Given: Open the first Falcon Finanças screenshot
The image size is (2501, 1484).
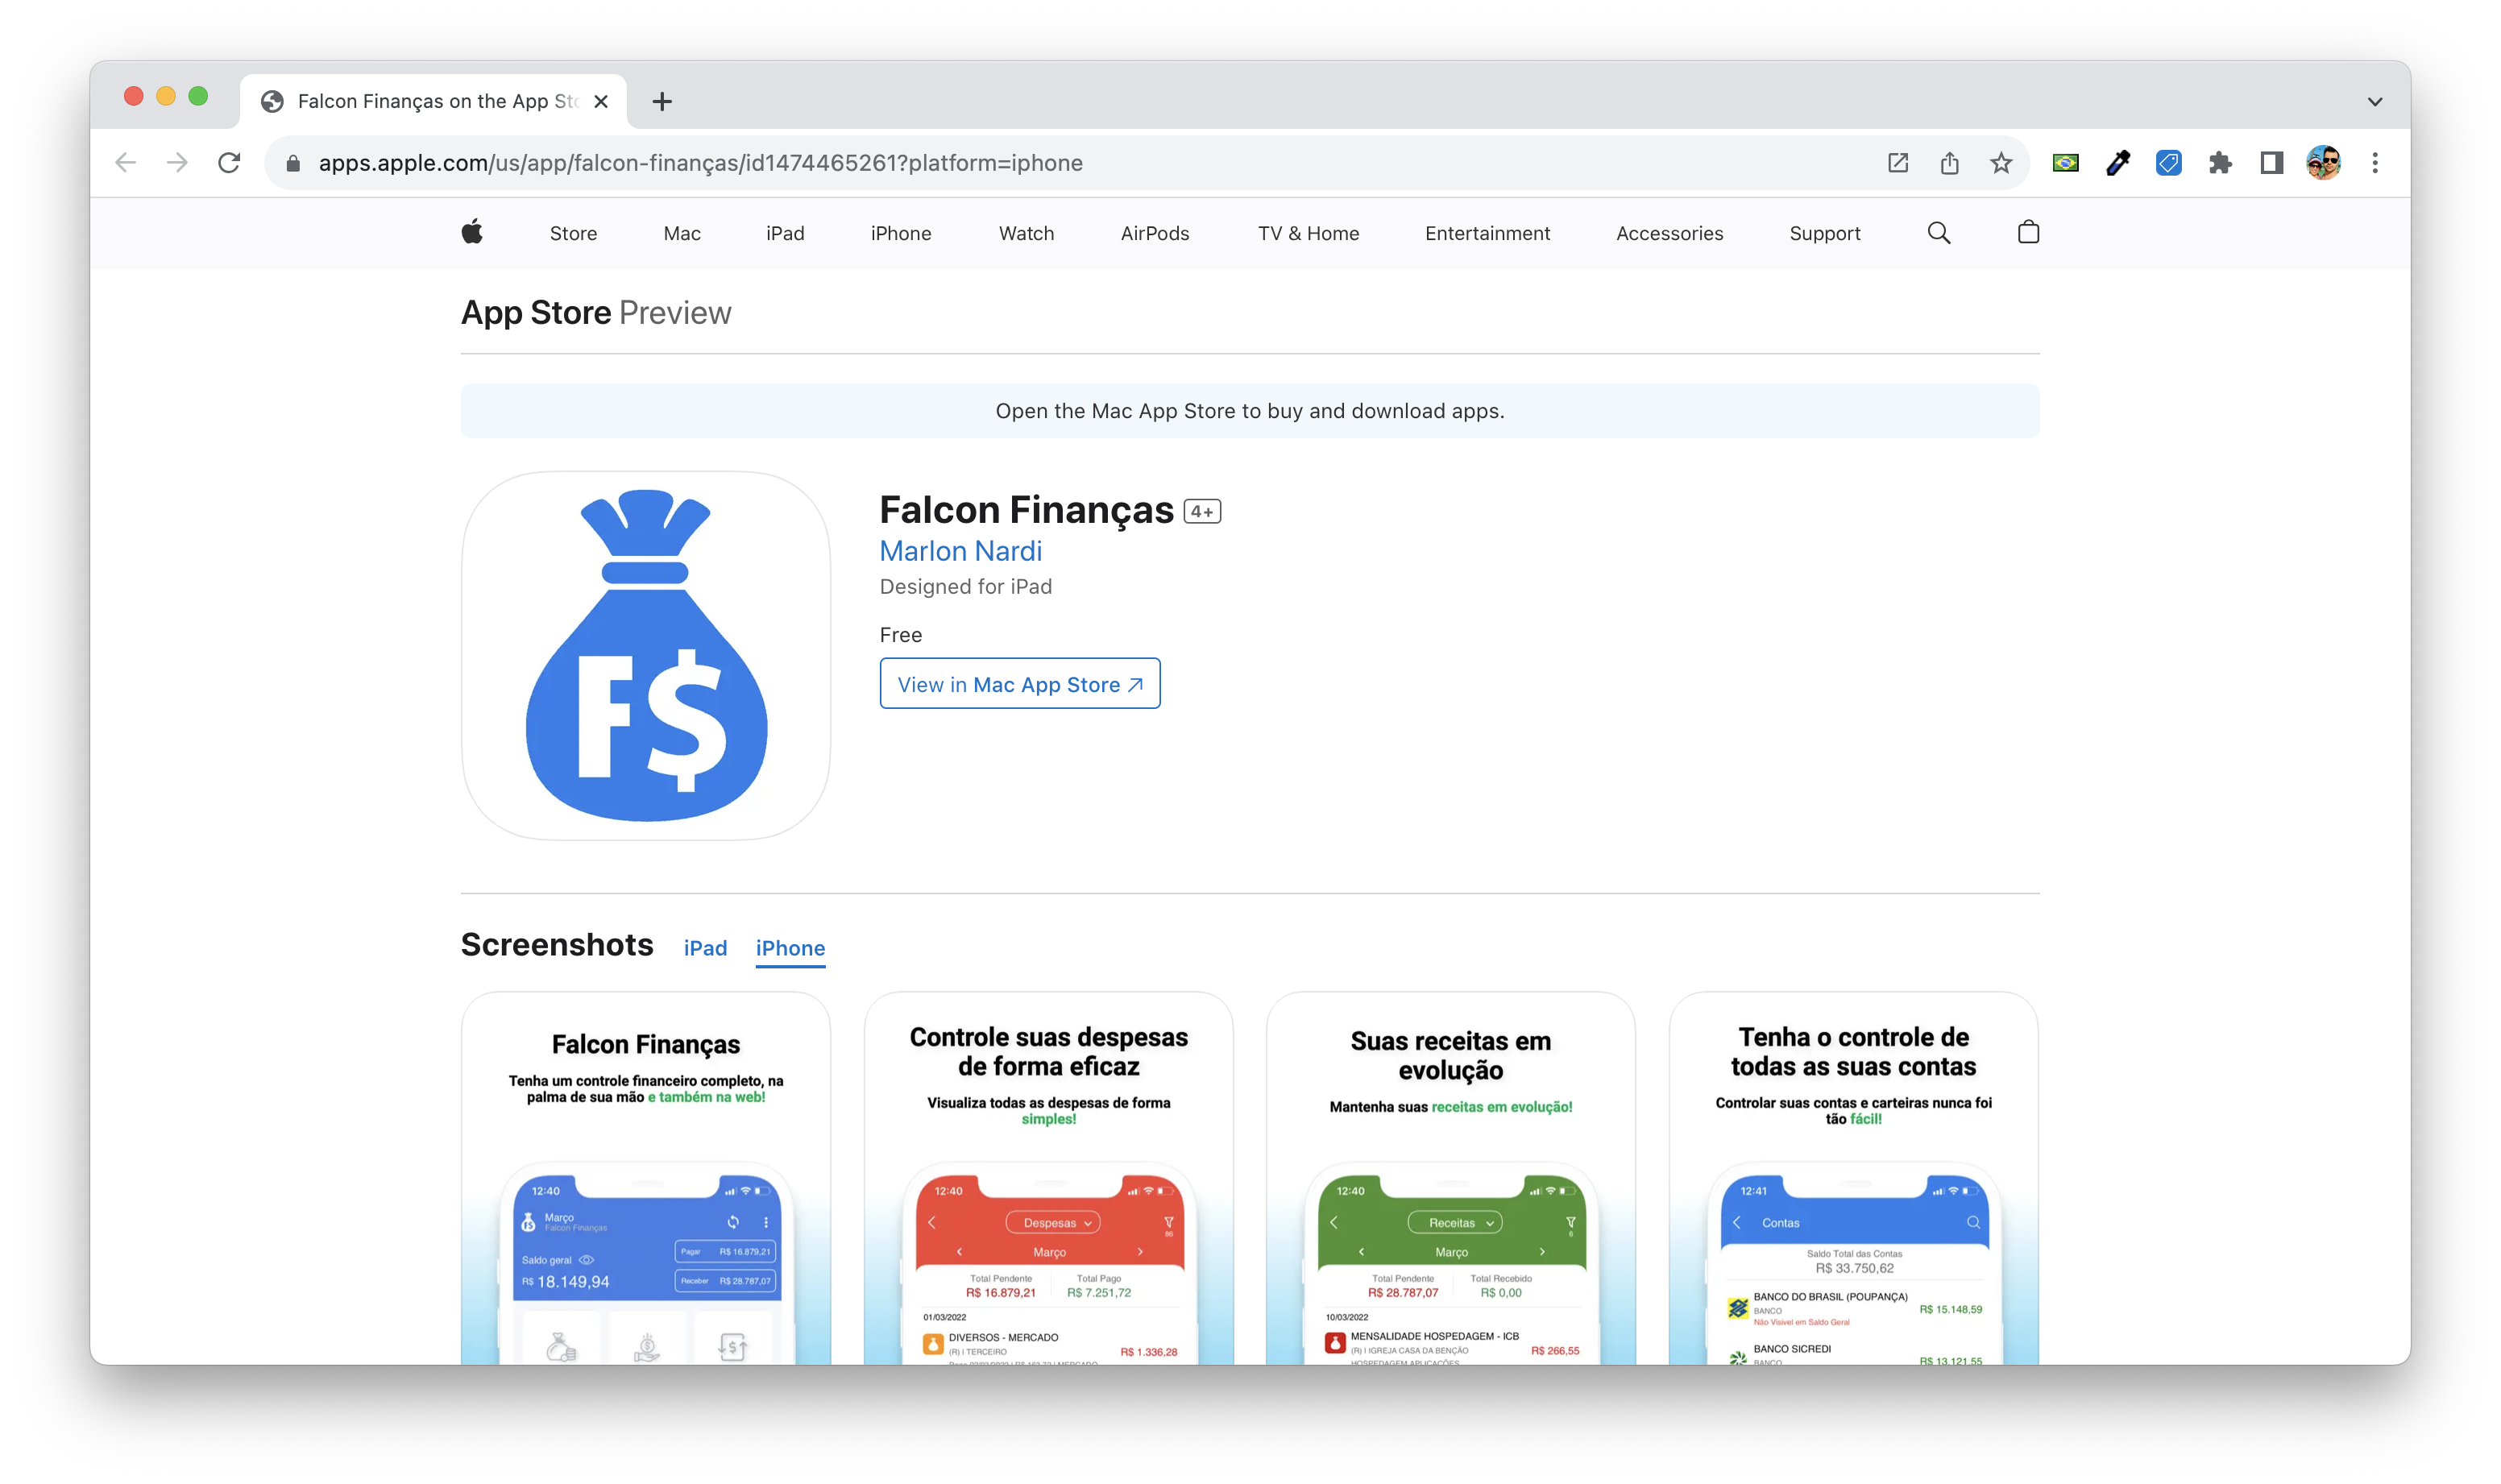Looking at the screenshot, I should pos(645,1178).
